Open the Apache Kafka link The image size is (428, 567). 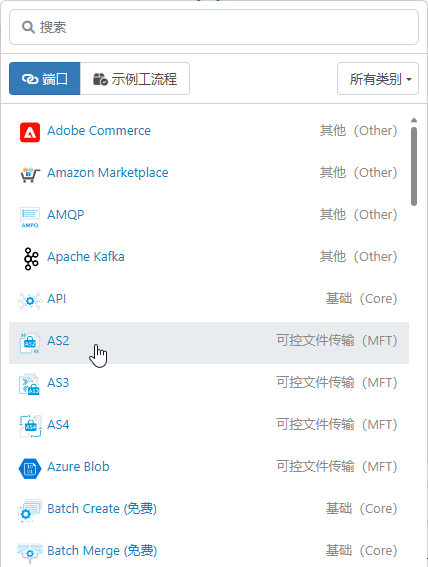tap(86, 256)
